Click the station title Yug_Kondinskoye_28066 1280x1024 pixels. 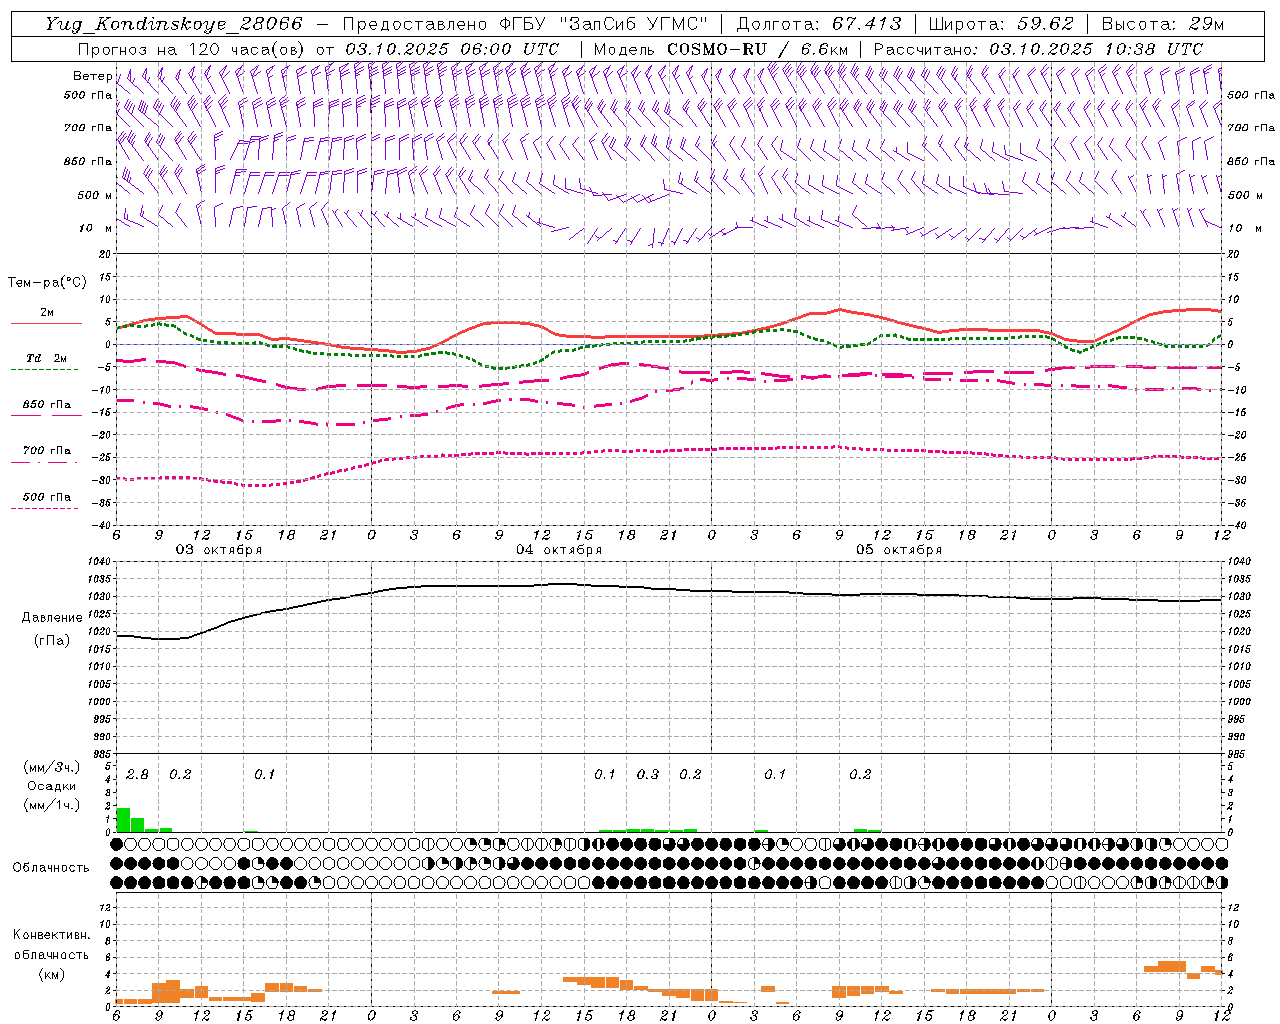coord(174,24)
